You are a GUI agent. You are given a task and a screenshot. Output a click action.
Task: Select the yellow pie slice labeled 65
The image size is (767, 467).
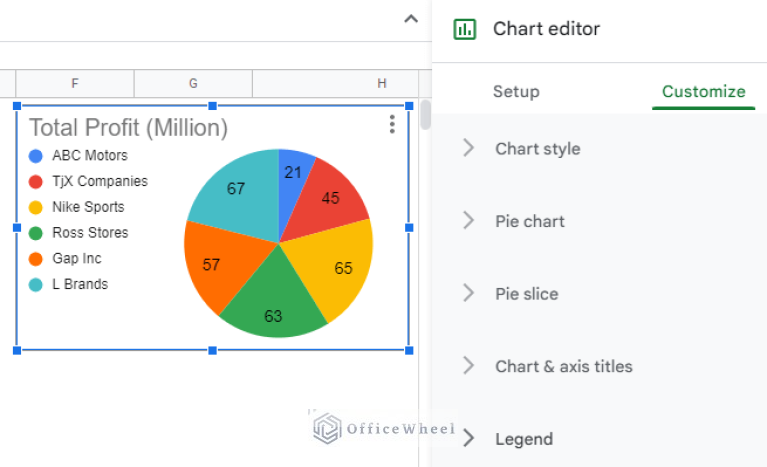tap(342, 267)
